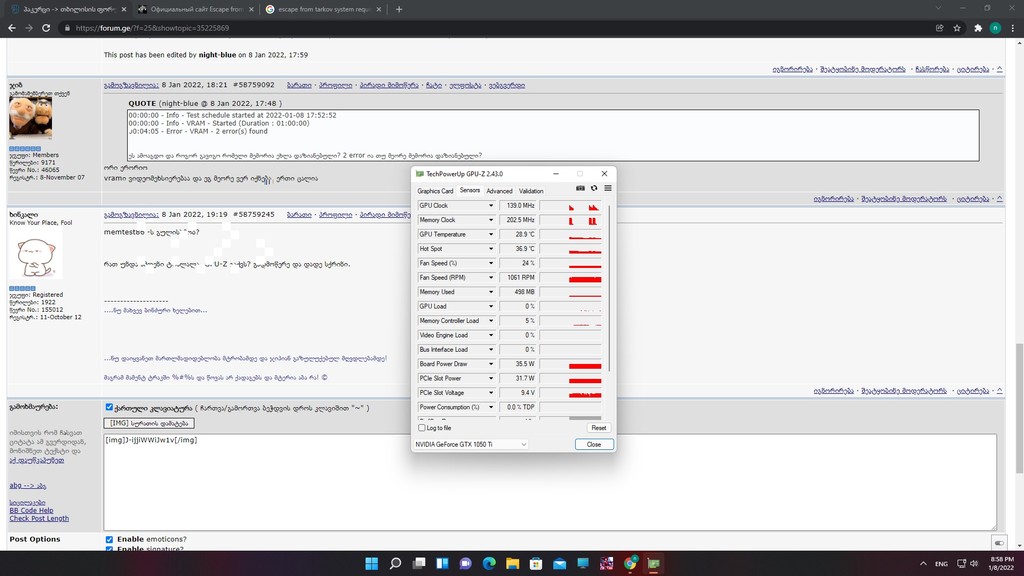Launch Microsoft Edge from the taskbar

coord(489,563)
